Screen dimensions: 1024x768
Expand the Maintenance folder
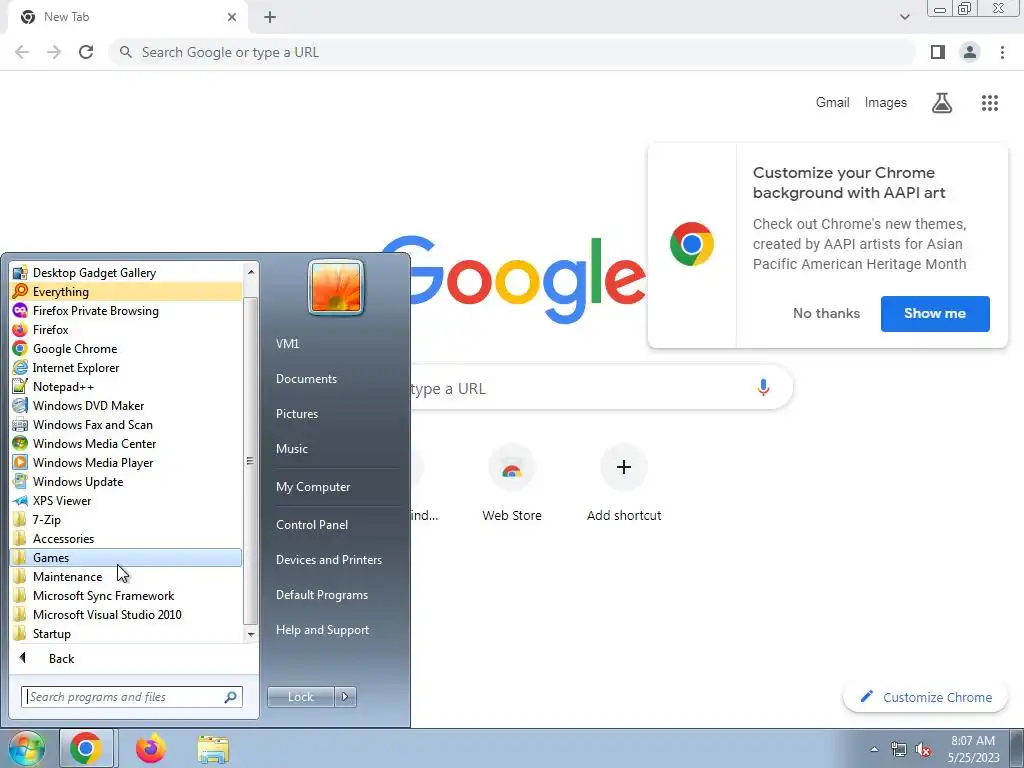[x=127, y=576]
